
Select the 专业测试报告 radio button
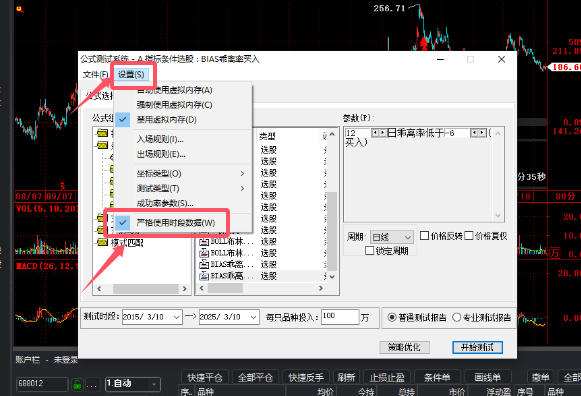coord(457,317)
